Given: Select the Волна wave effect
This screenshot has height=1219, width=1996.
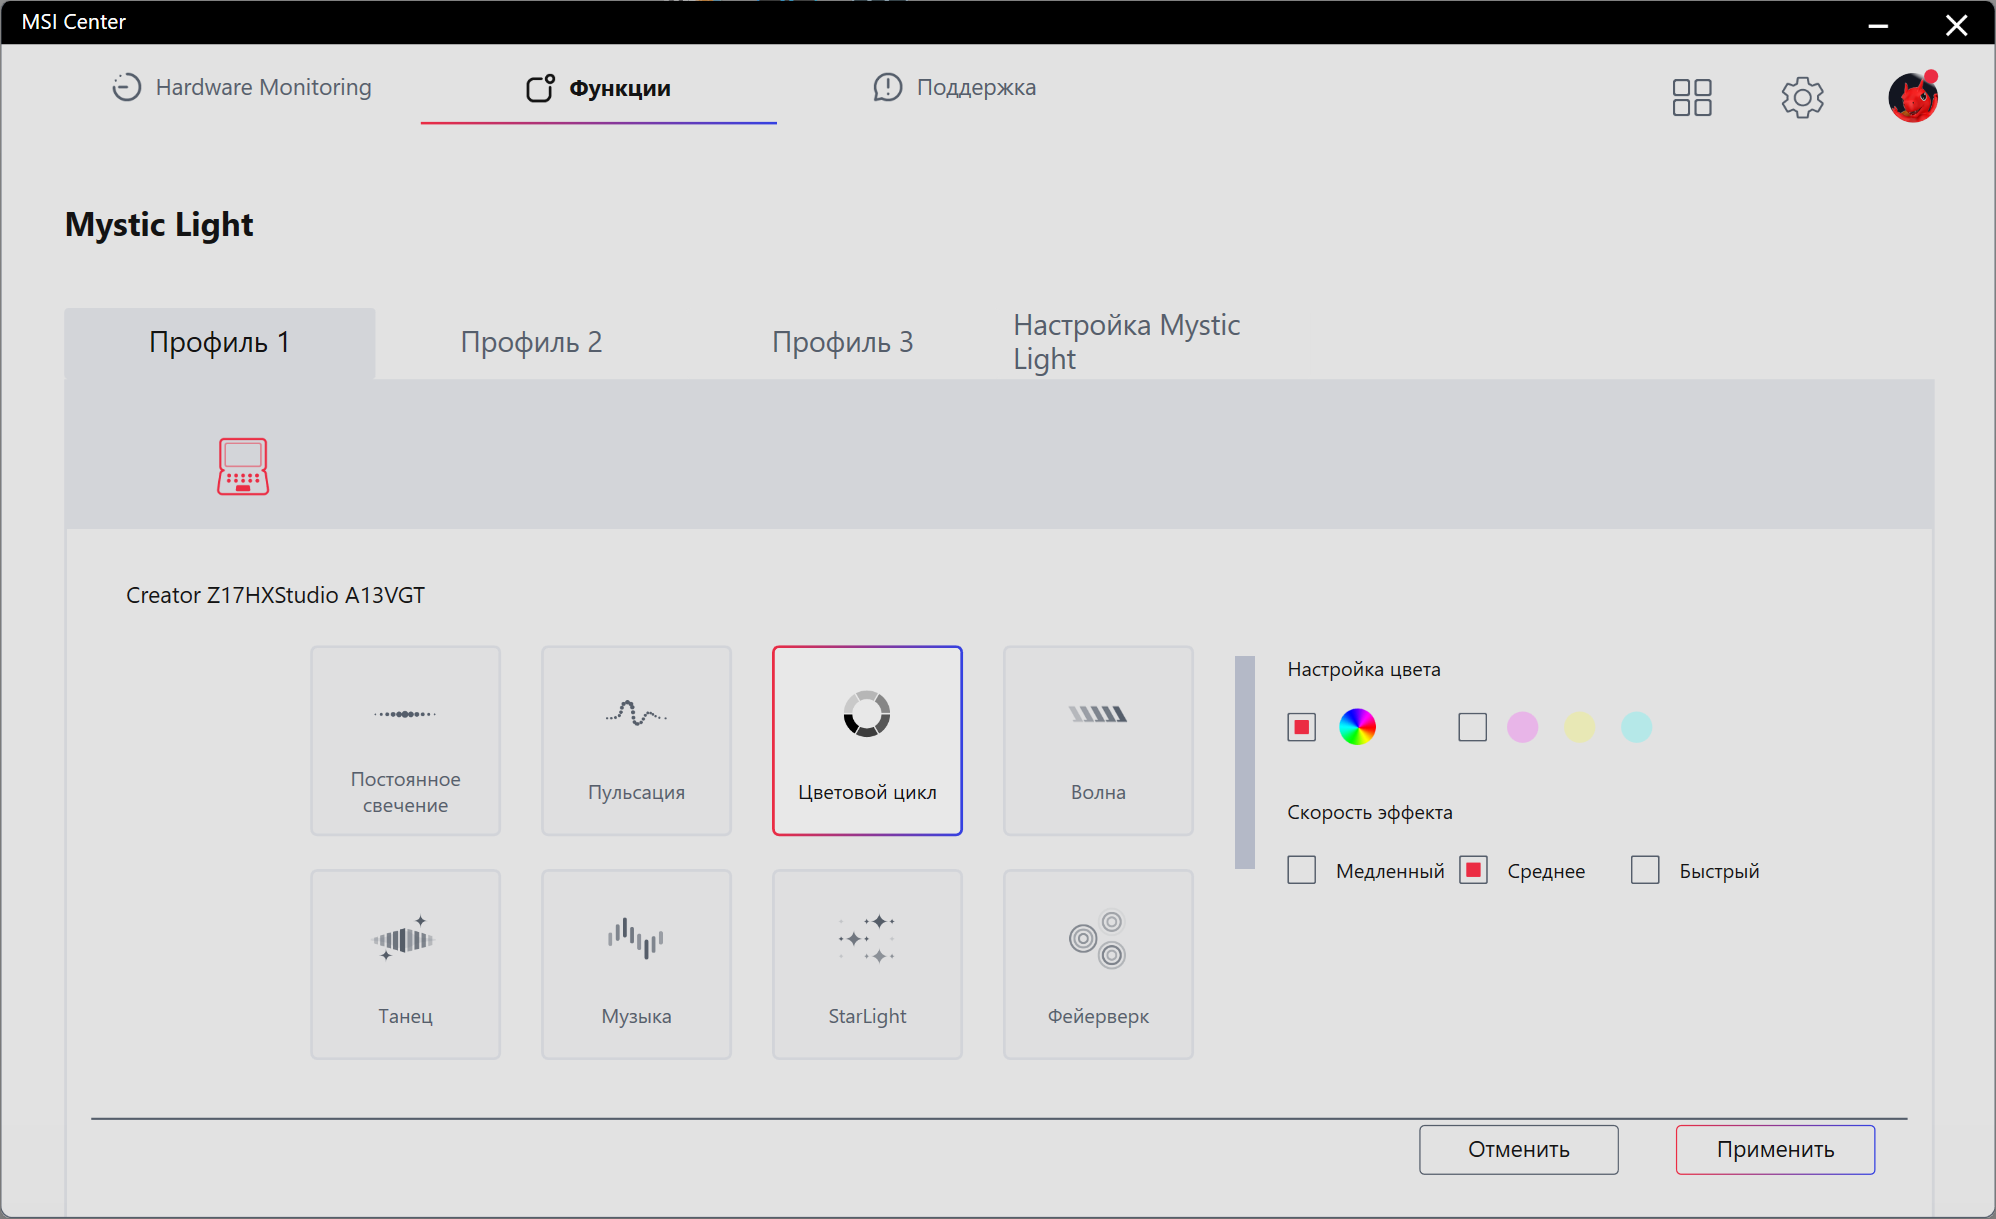Looking at the screenshot, I should (x=1098, y=740).
